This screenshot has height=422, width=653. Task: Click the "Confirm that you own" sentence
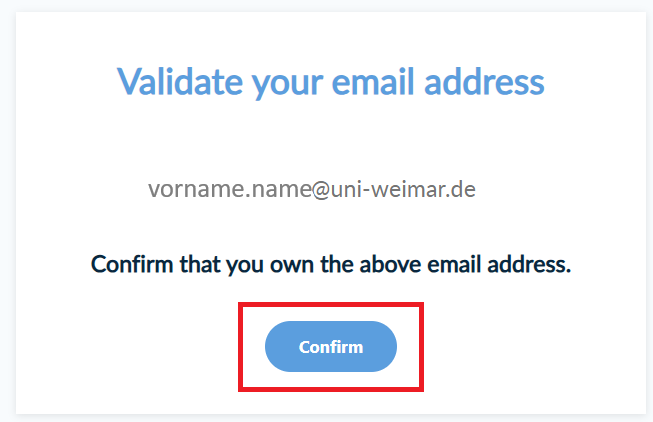(x=331, y=265)
